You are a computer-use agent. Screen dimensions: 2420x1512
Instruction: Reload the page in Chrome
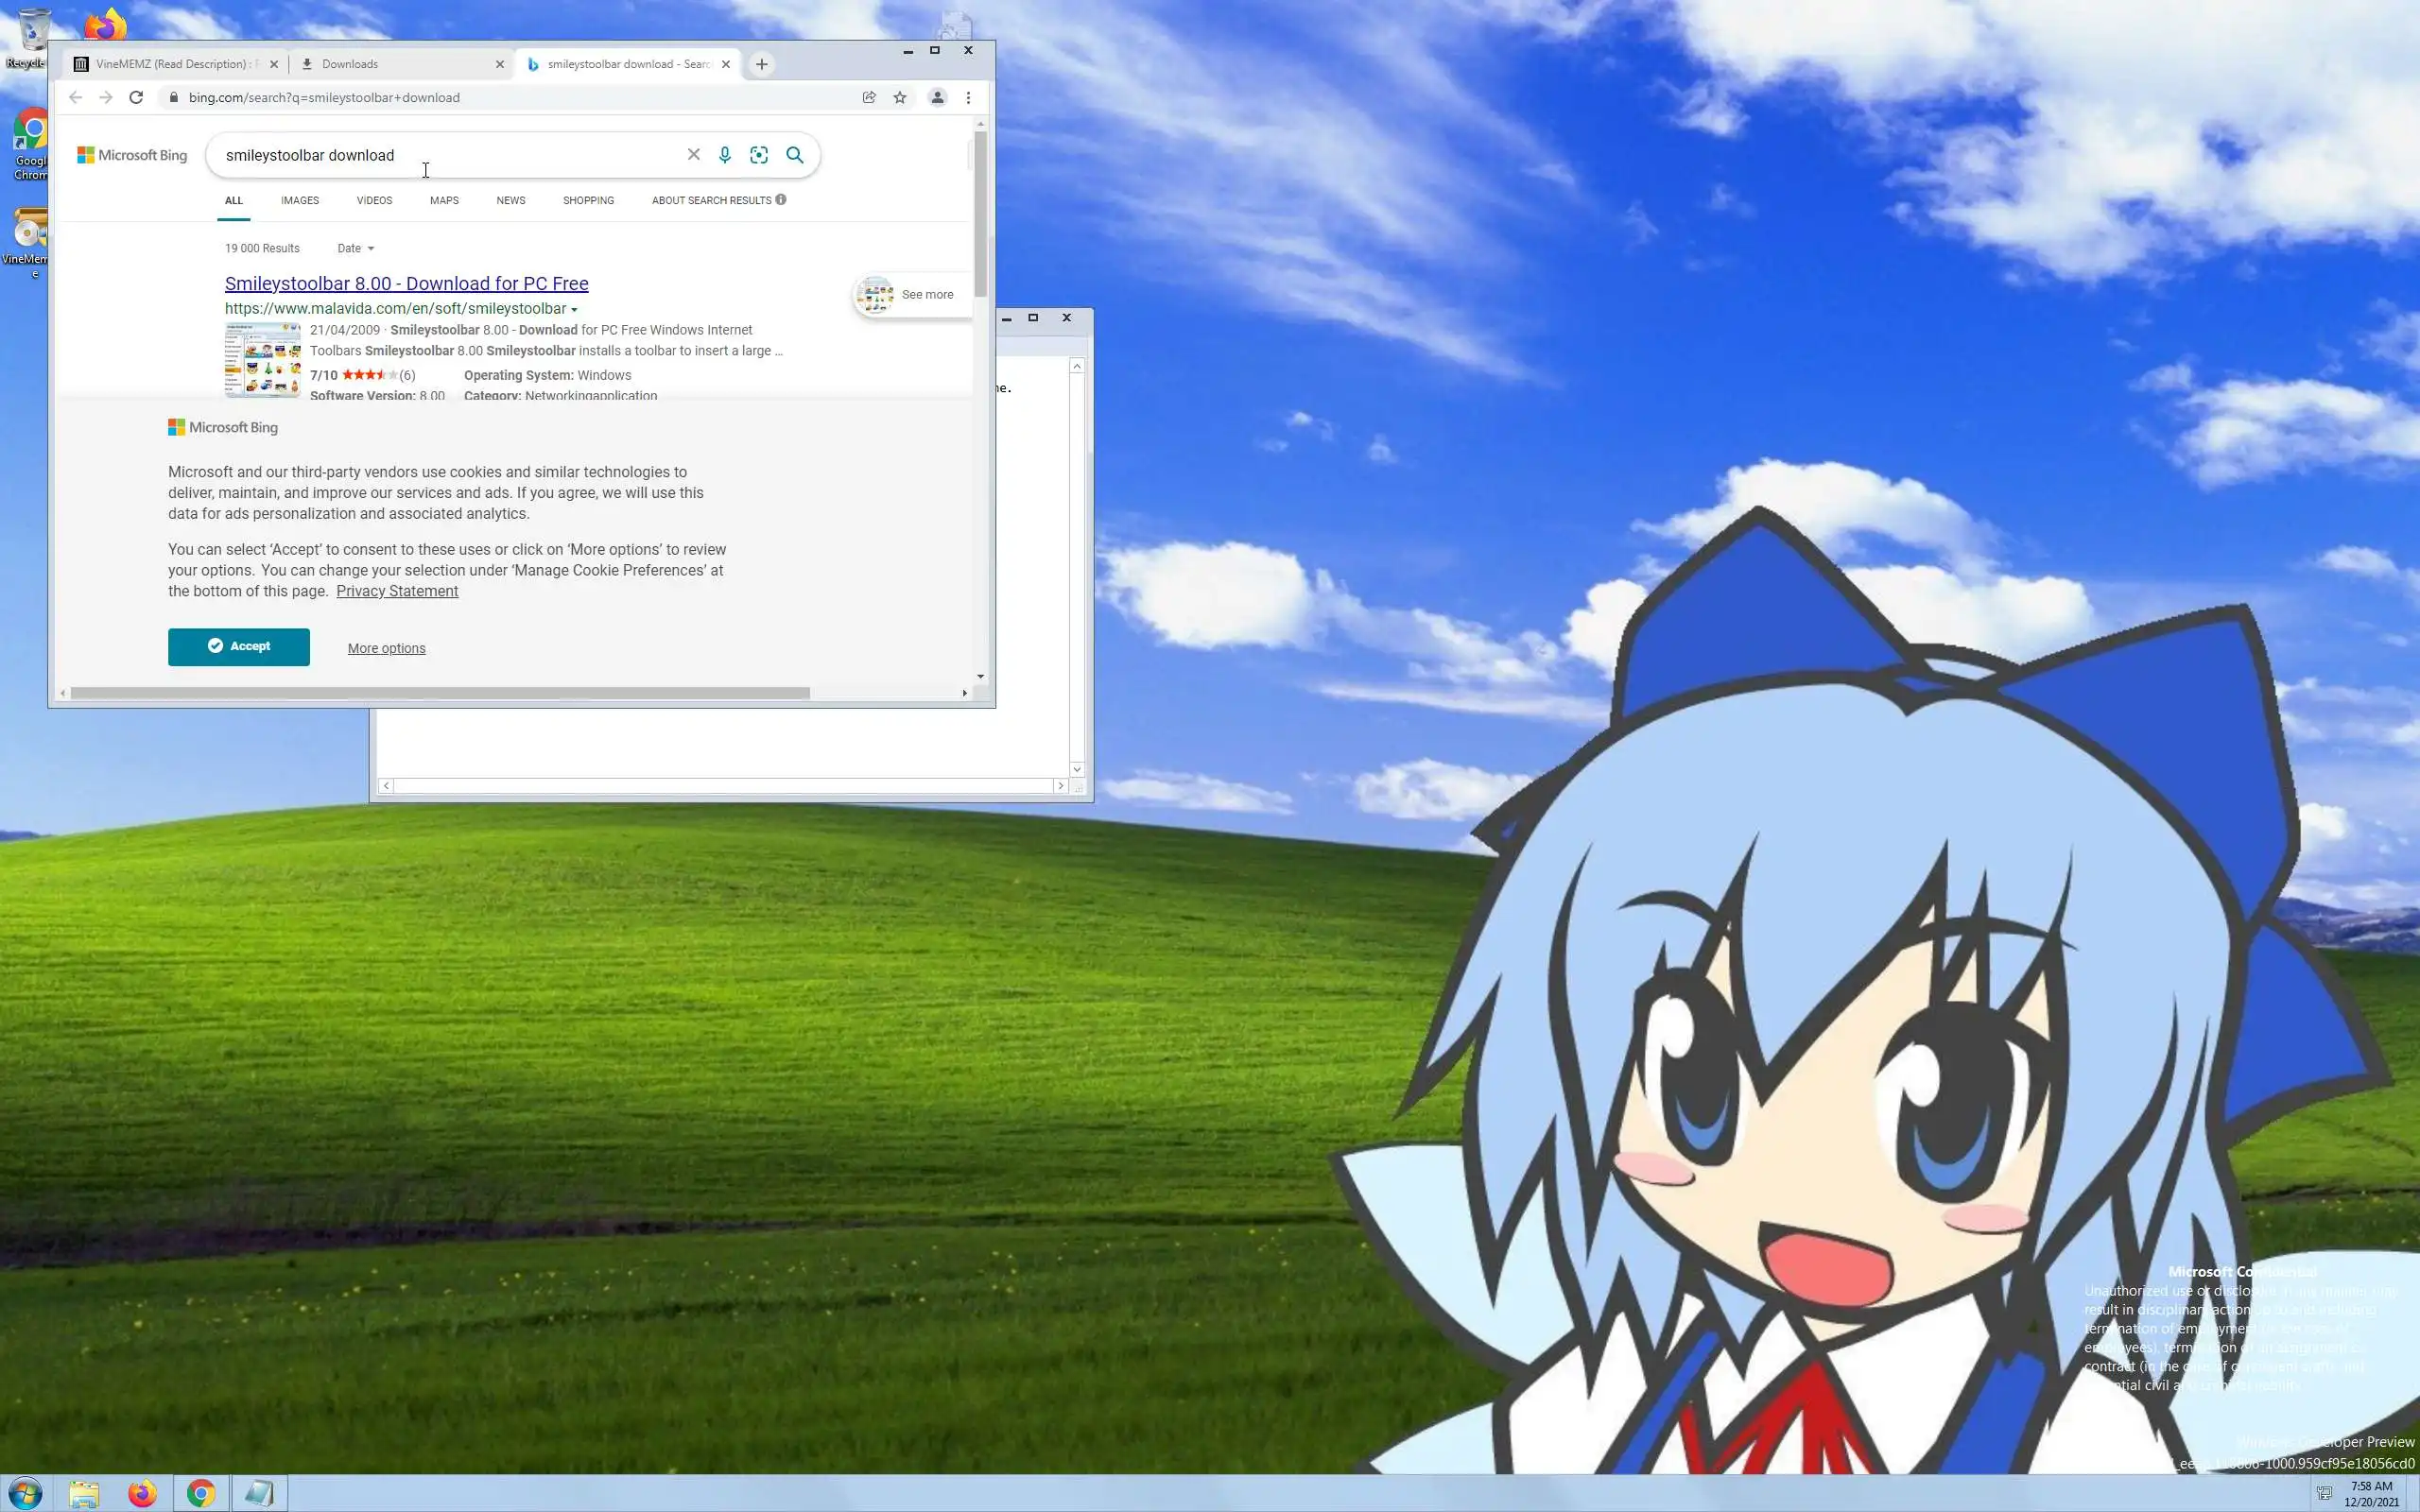[x=136, y=97]
